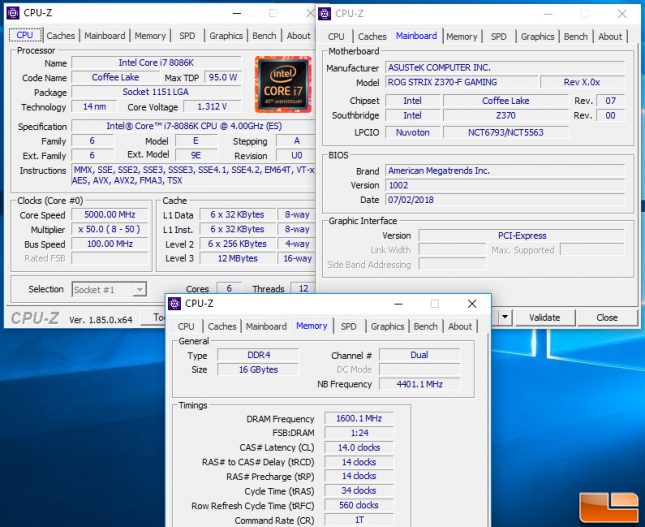The image size is (645, 527).
Task: Click the memory Type value DDR4
Action: (x=258, y=355)
